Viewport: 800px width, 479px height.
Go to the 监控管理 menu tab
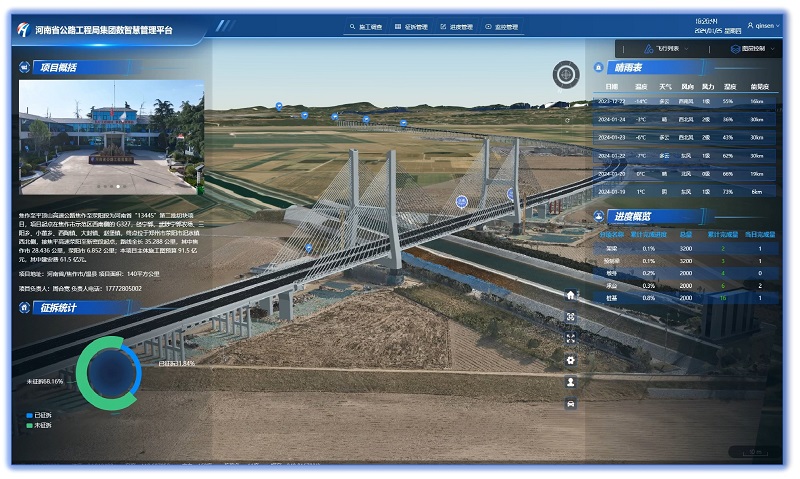pos(503,27)
